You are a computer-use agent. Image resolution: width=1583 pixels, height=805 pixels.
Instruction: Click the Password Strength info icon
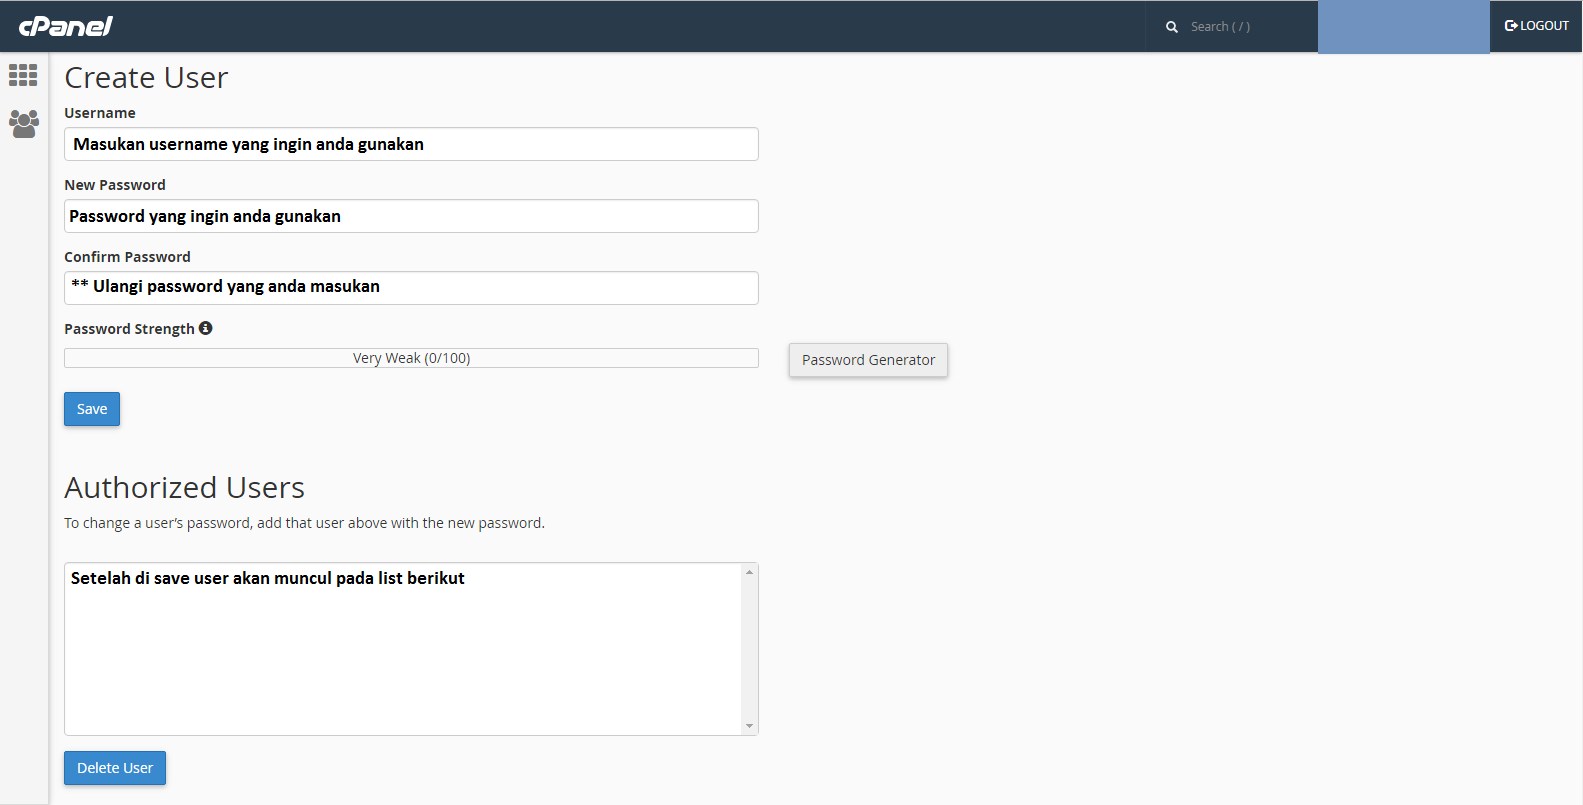(206, 328)
